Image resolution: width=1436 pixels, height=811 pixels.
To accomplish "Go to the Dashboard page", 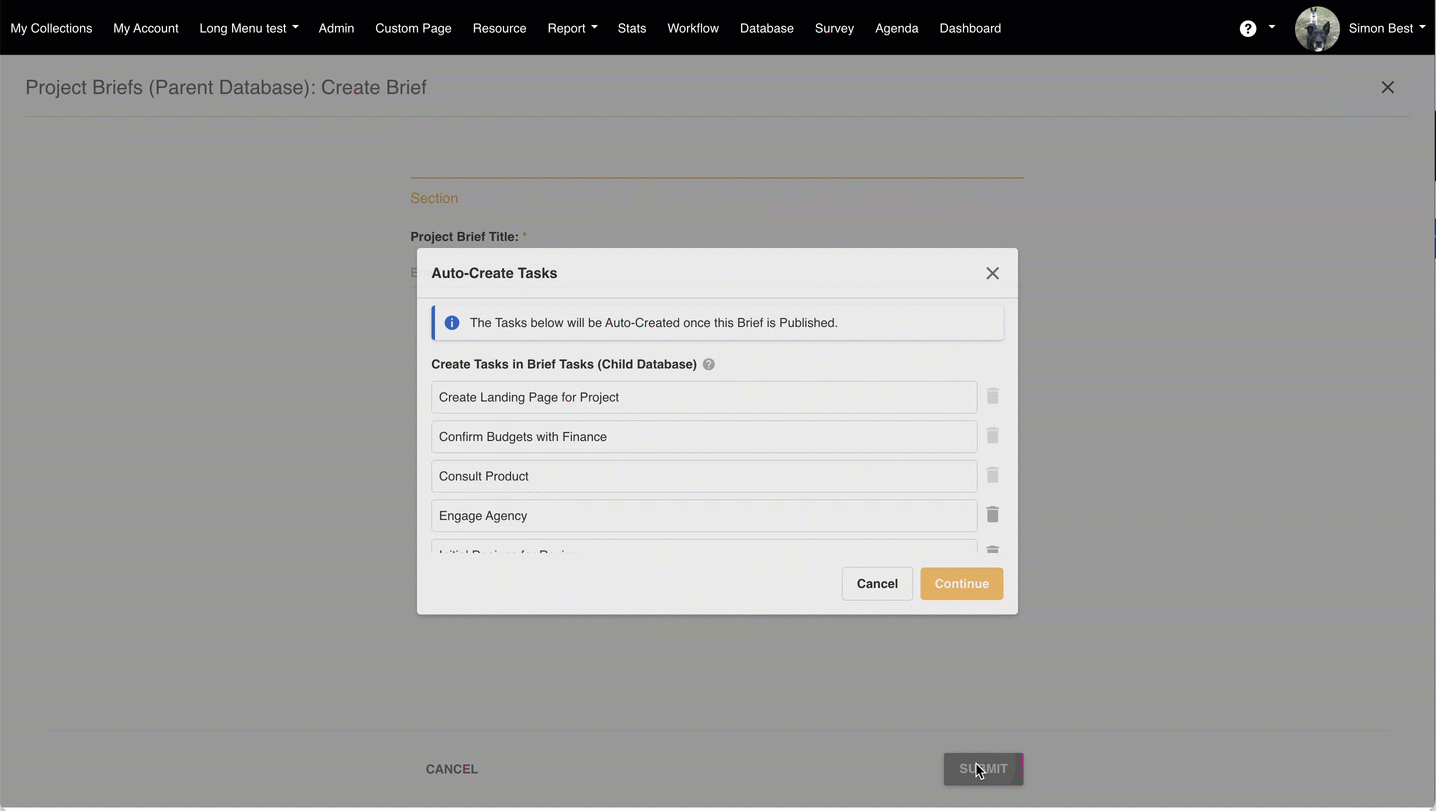I will pyautogui.click(x=969, y=28).
